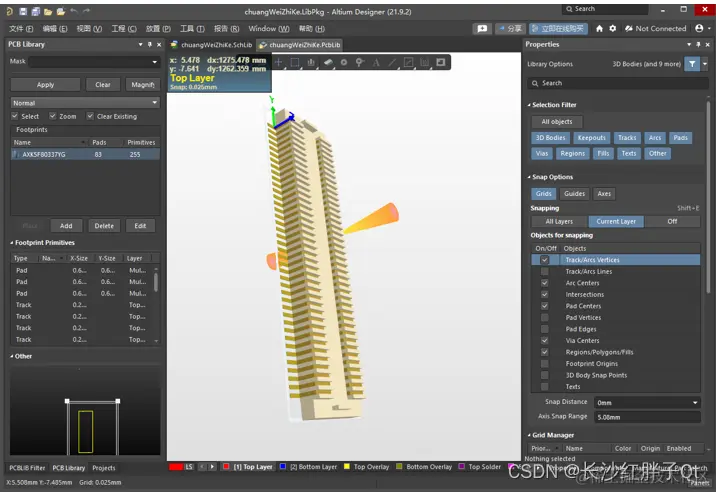Open the feedback chat icon in top bar
The height and width of the screenshot is (492, 716).
(482, 28)
